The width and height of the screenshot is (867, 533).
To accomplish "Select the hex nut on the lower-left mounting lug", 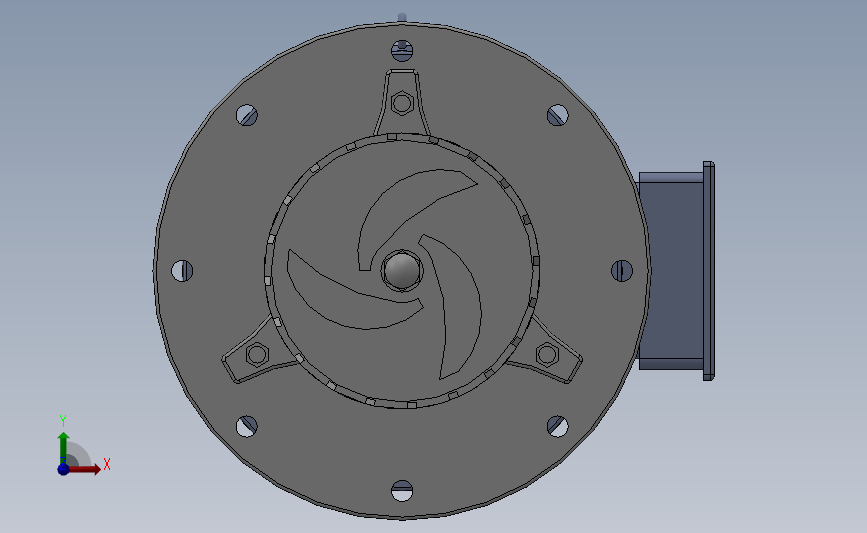I will (x=257, y=354).
